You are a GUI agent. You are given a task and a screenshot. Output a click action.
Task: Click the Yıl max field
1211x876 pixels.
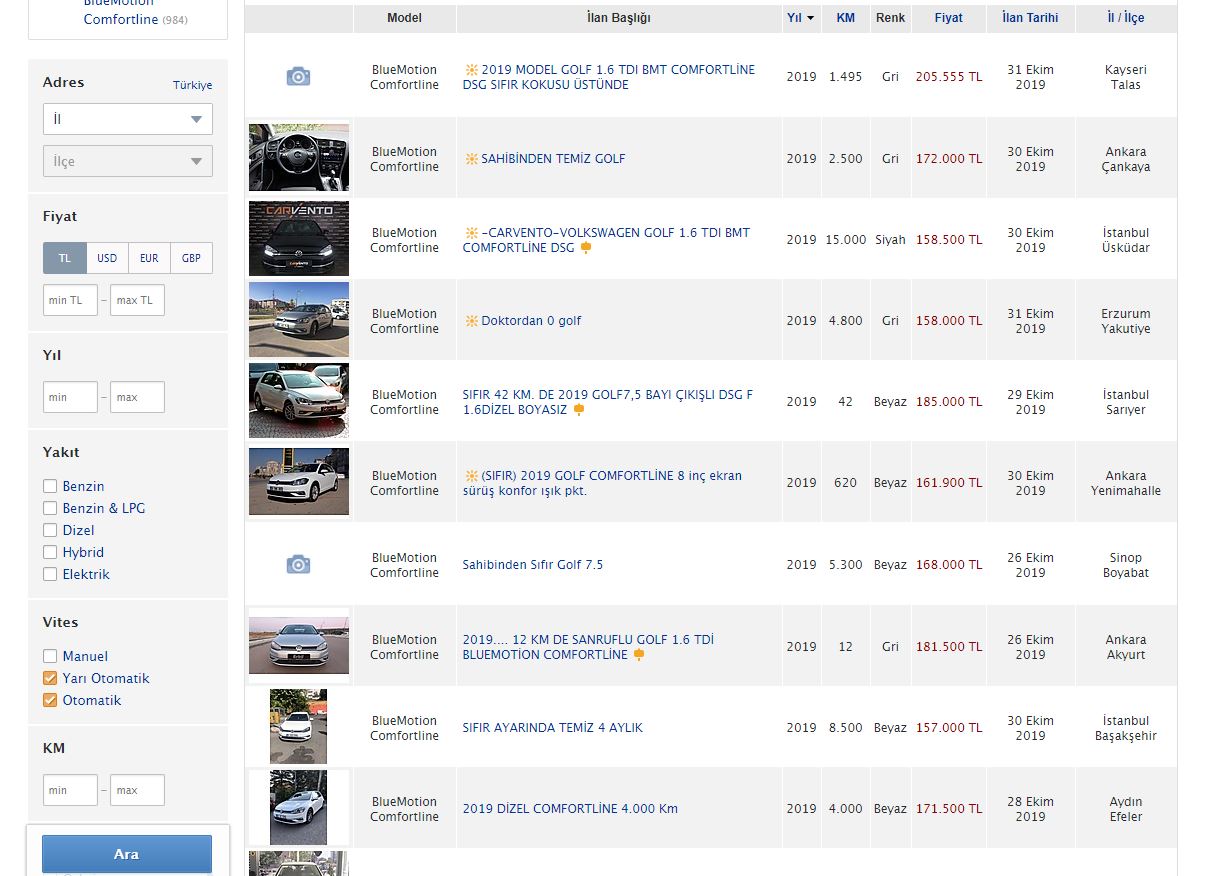pos(137,397)
